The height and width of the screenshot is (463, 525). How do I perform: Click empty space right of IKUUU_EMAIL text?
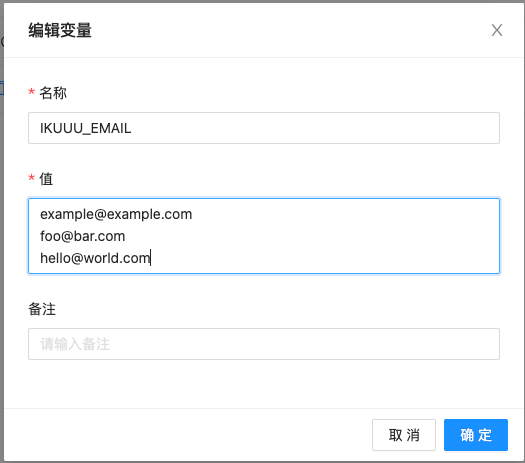click(x=315, y=129)
